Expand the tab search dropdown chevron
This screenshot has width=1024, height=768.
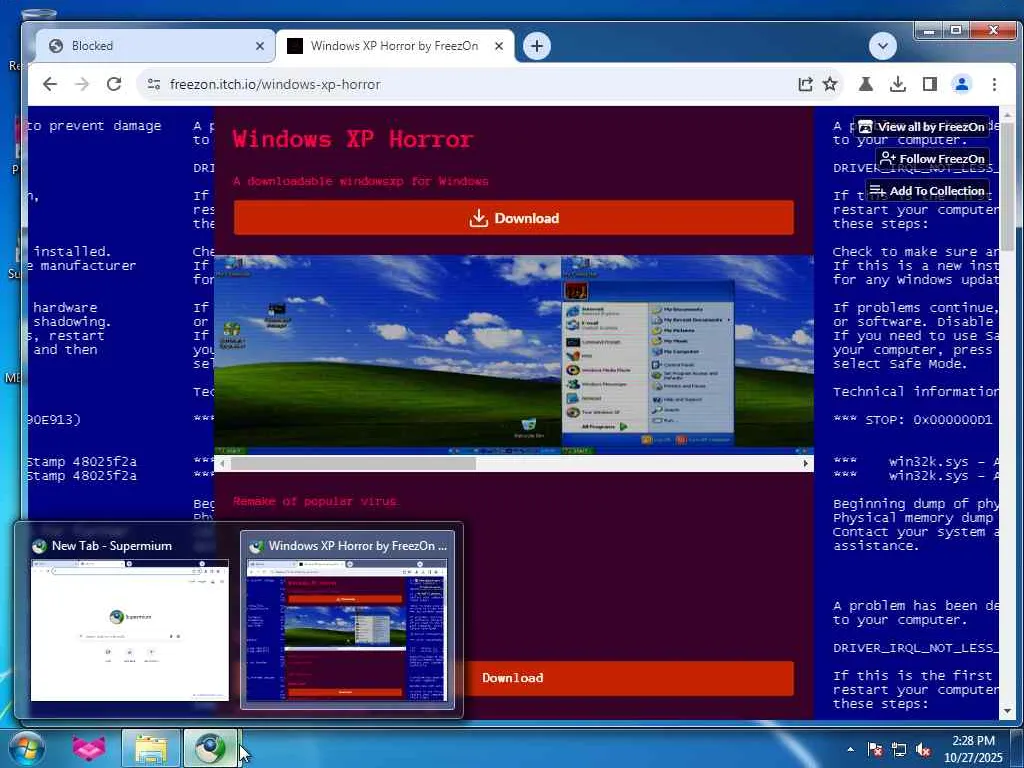(883, 46)
